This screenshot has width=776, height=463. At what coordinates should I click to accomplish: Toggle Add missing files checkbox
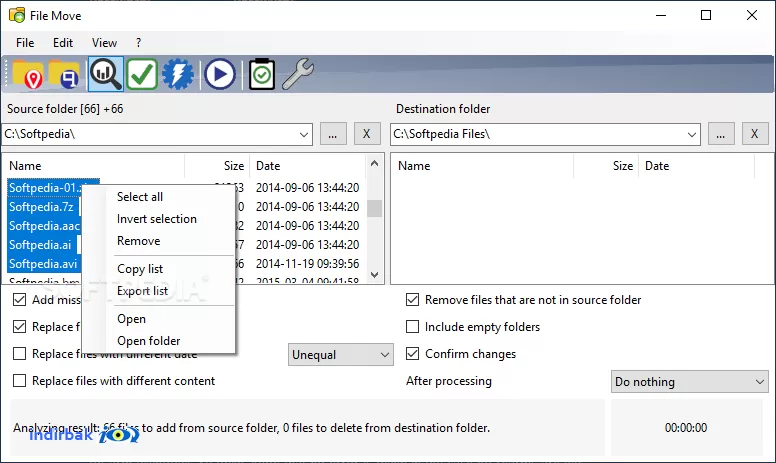[x=19, y=300]
